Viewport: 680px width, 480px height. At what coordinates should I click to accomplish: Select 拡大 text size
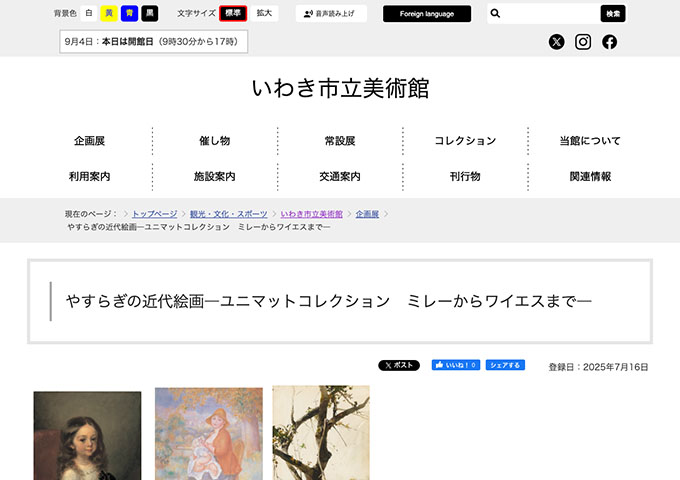tap(264, 13)
